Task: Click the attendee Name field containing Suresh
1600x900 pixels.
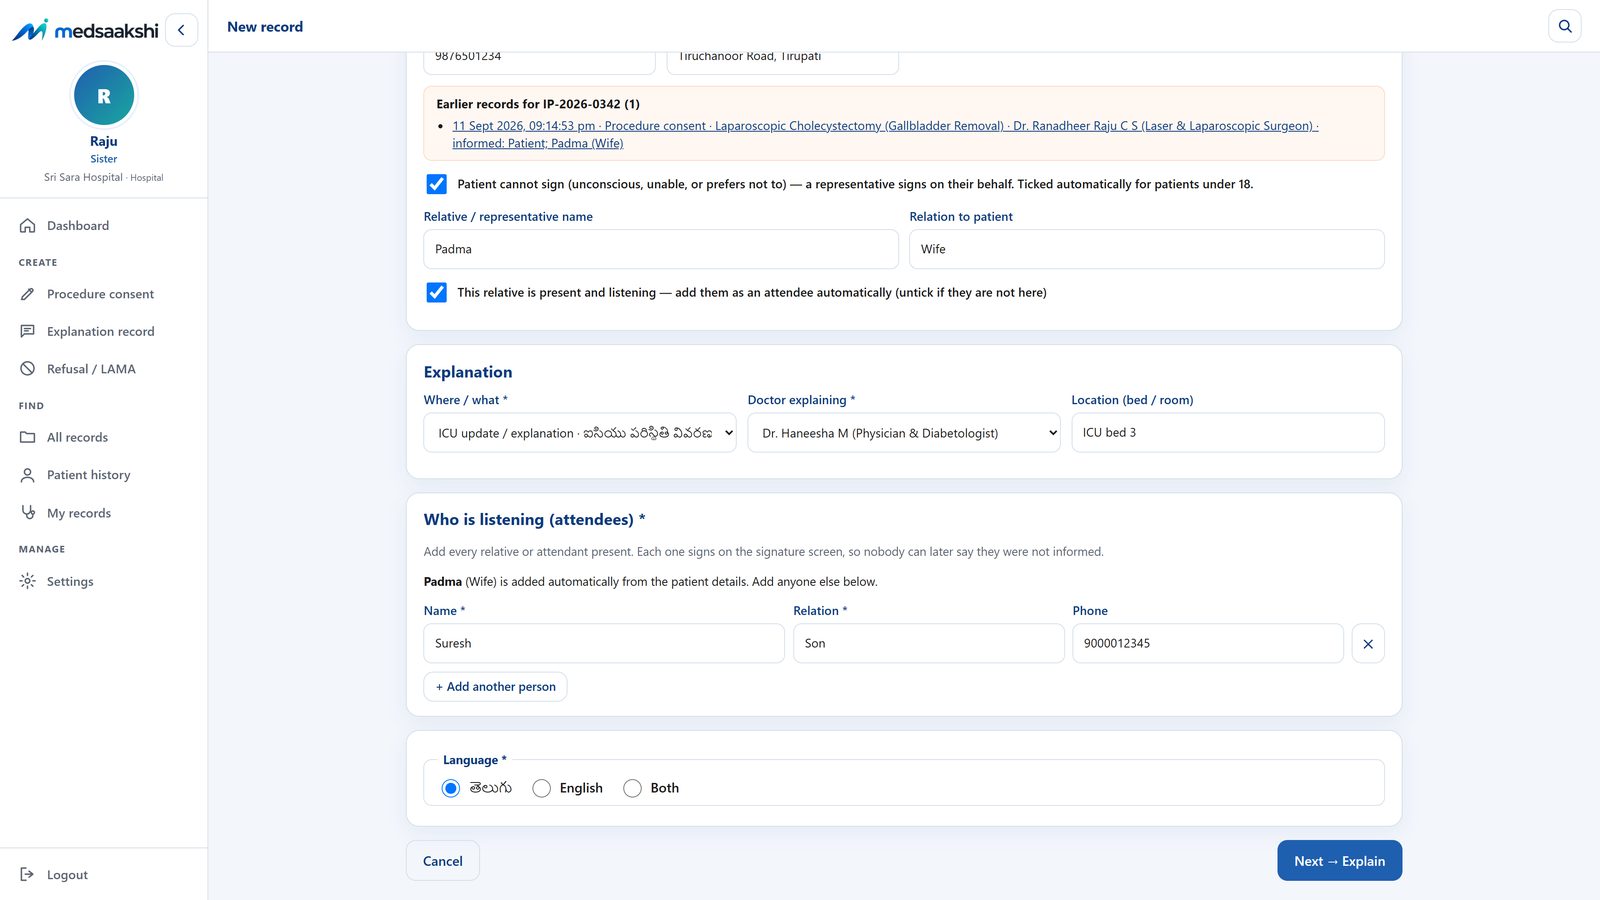Action: click(x=604, y=644)
